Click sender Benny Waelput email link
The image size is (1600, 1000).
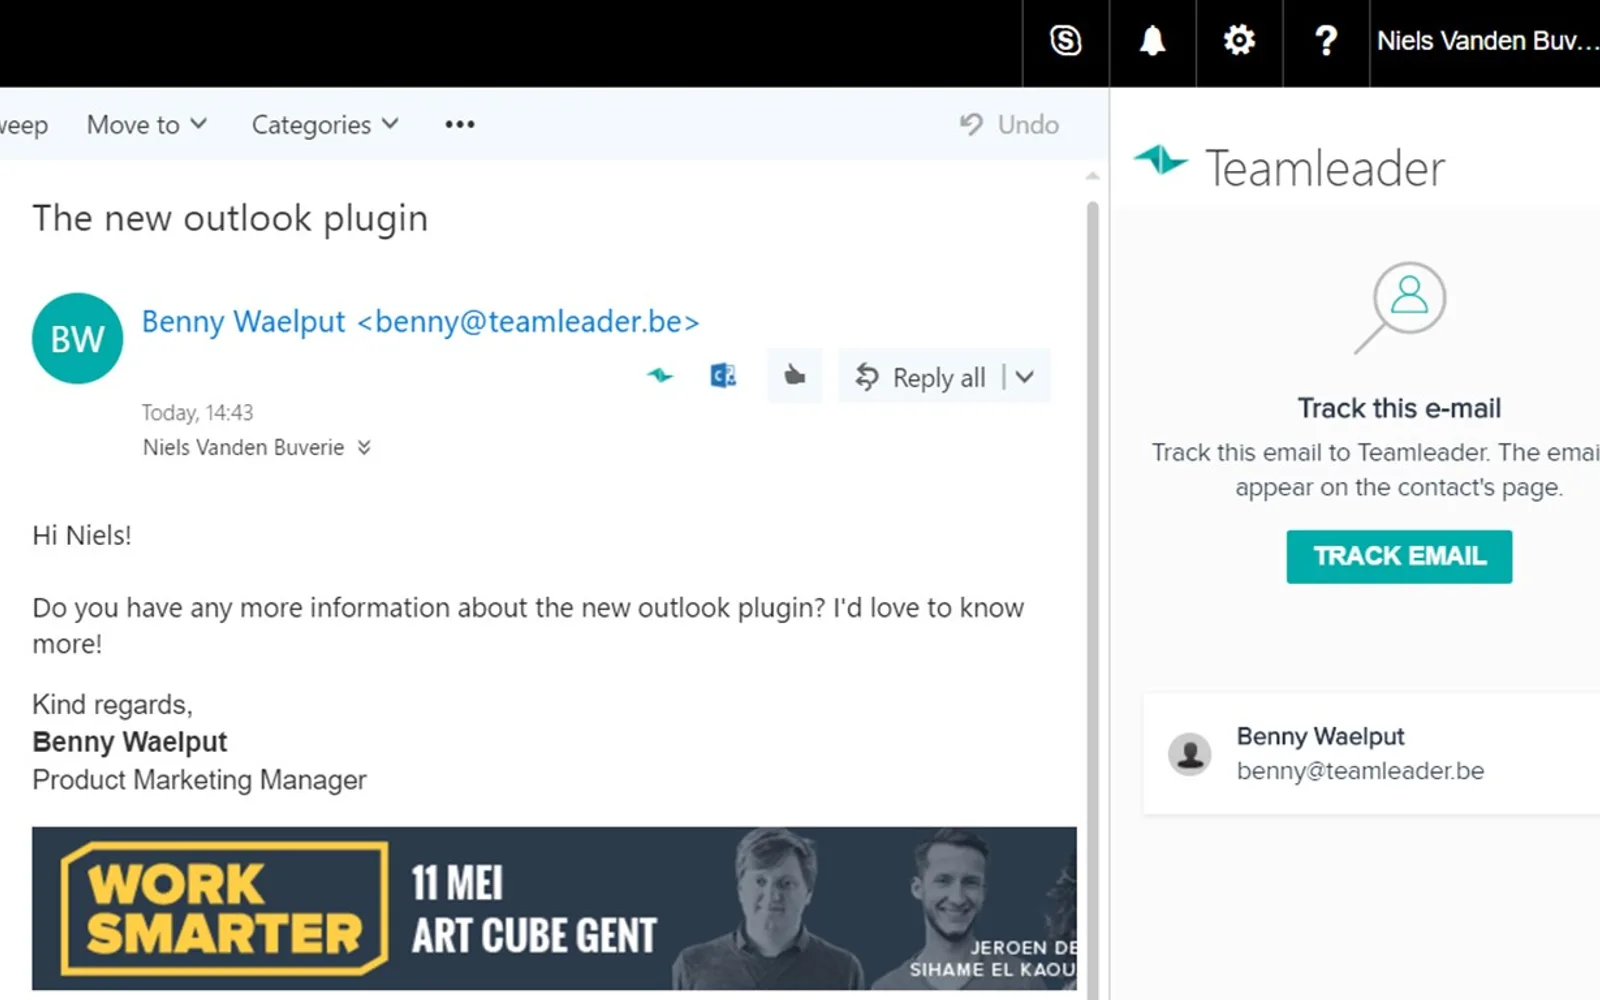(420, 322)
